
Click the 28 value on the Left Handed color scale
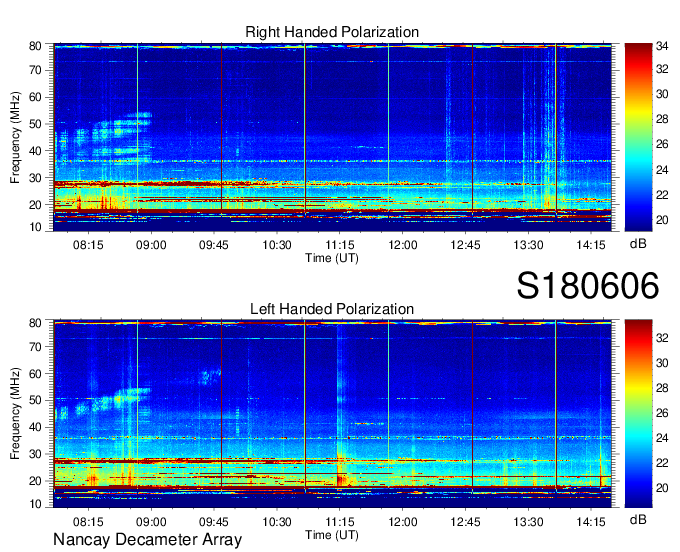(662, 388)
